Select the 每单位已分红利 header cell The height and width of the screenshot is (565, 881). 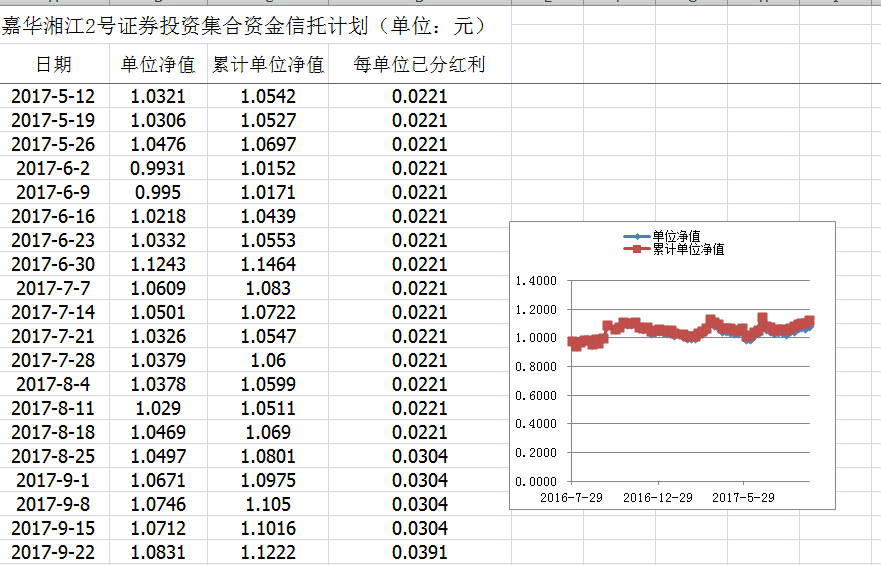[x=419, y=65]
